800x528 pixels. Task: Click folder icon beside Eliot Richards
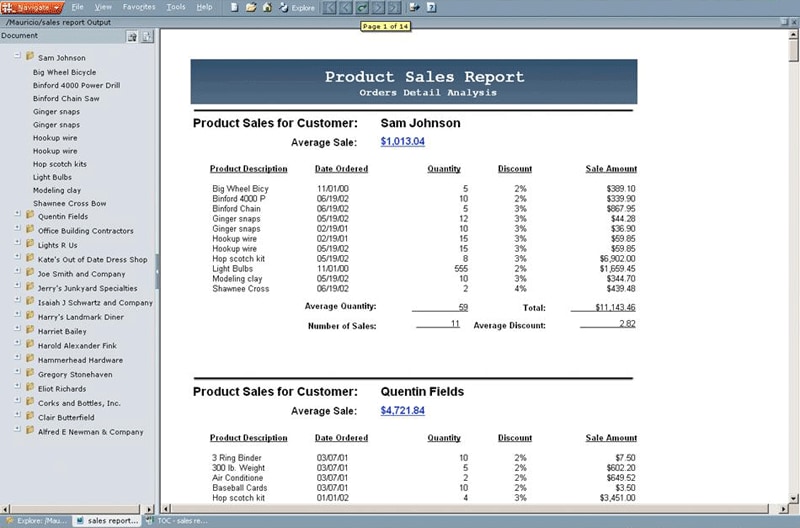coord(30,387)
